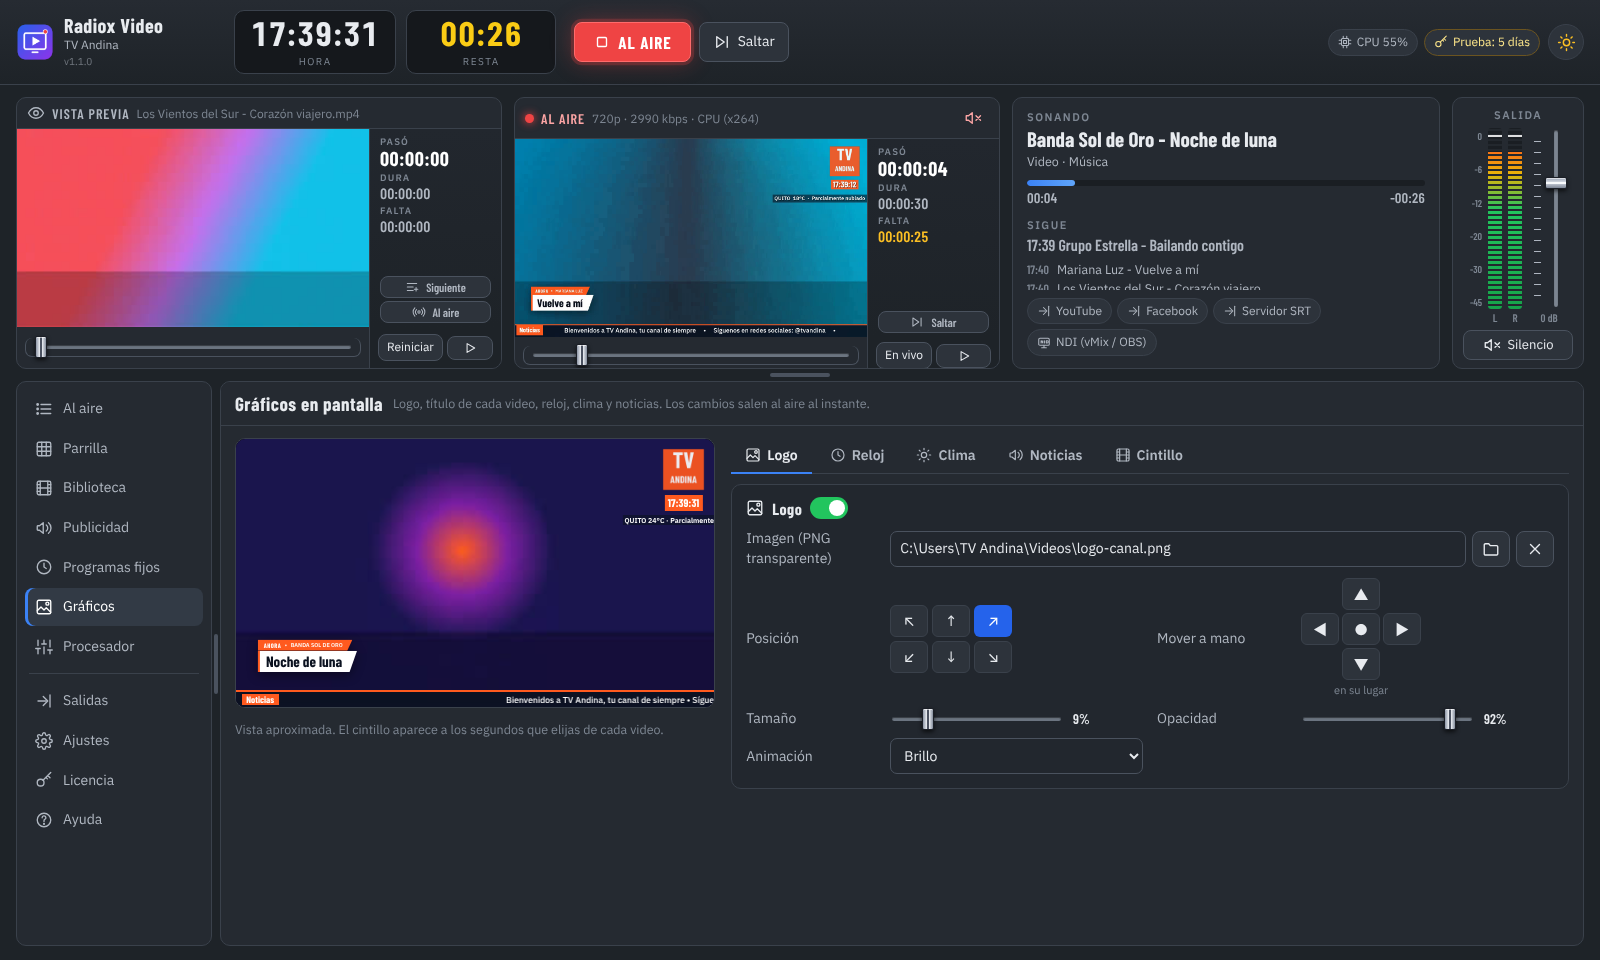Click the Reiniciar button
The image size is (1600, 960).
411,347
